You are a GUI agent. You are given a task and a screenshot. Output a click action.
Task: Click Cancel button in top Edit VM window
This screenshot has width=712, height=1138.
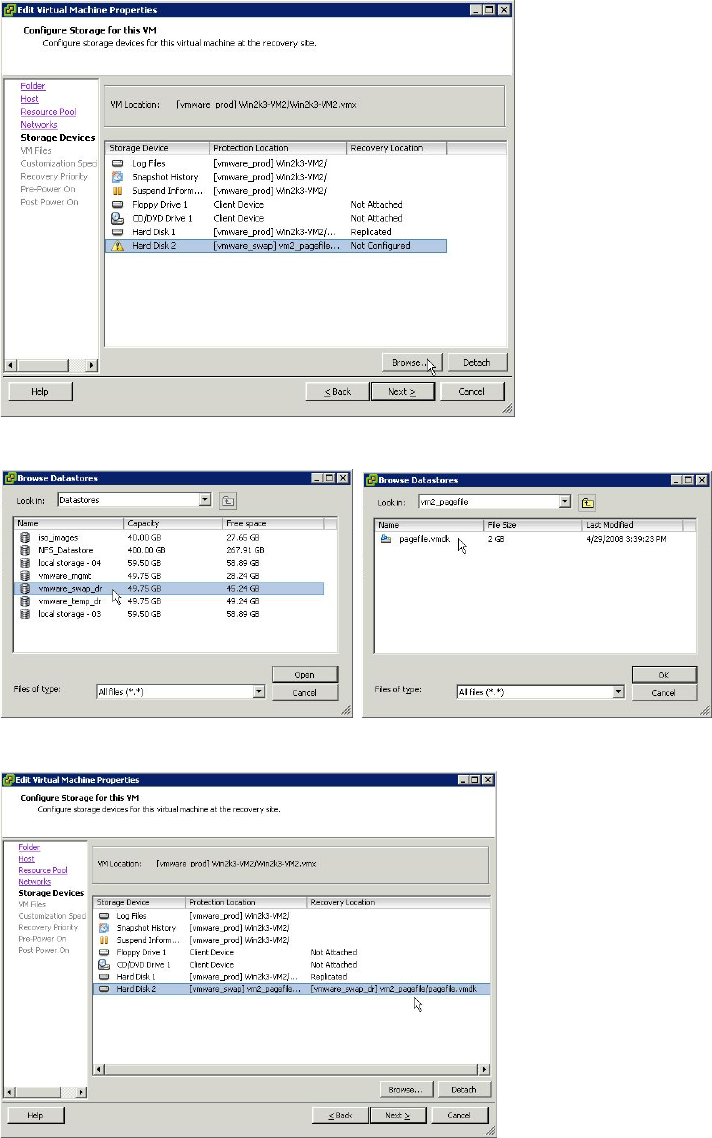coord(471,391)
